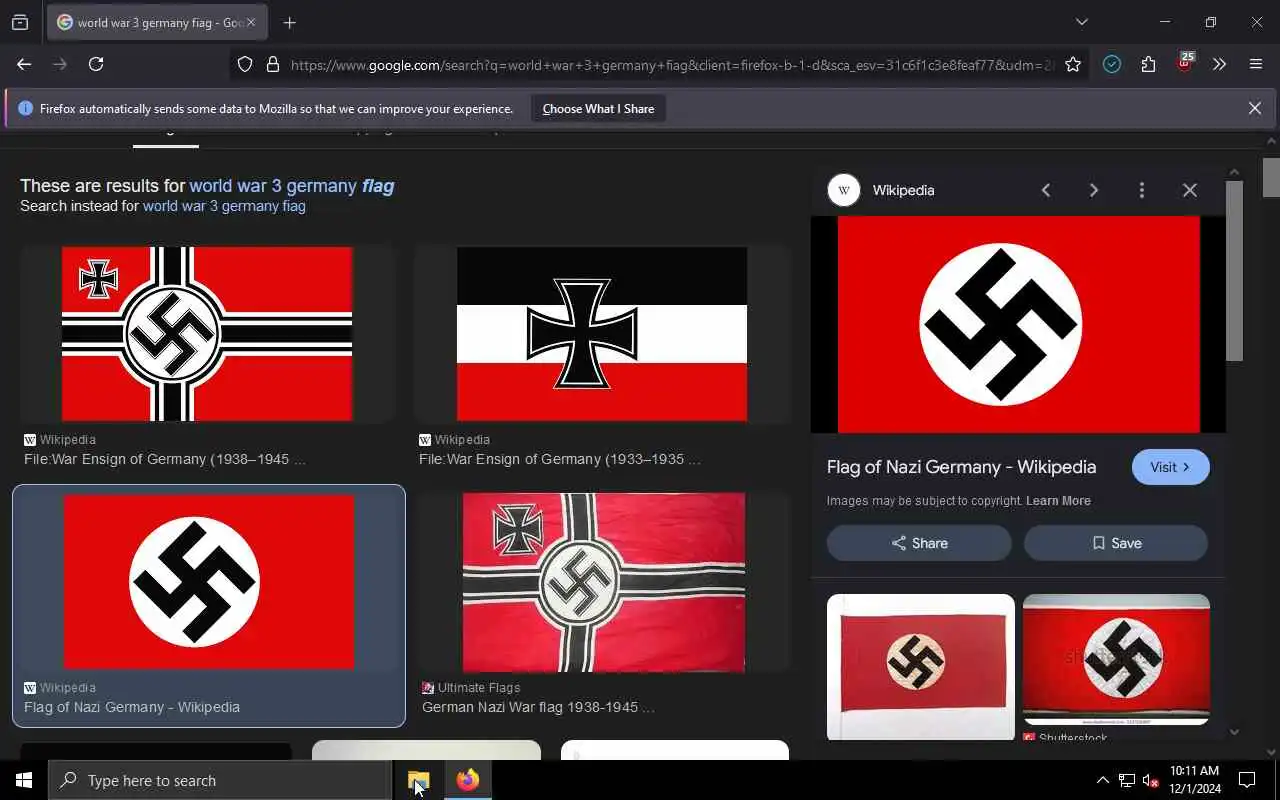The image size is (1280, 800).
Task: Show more tools via double-chevron overflow
Action: pos(1219,64)
